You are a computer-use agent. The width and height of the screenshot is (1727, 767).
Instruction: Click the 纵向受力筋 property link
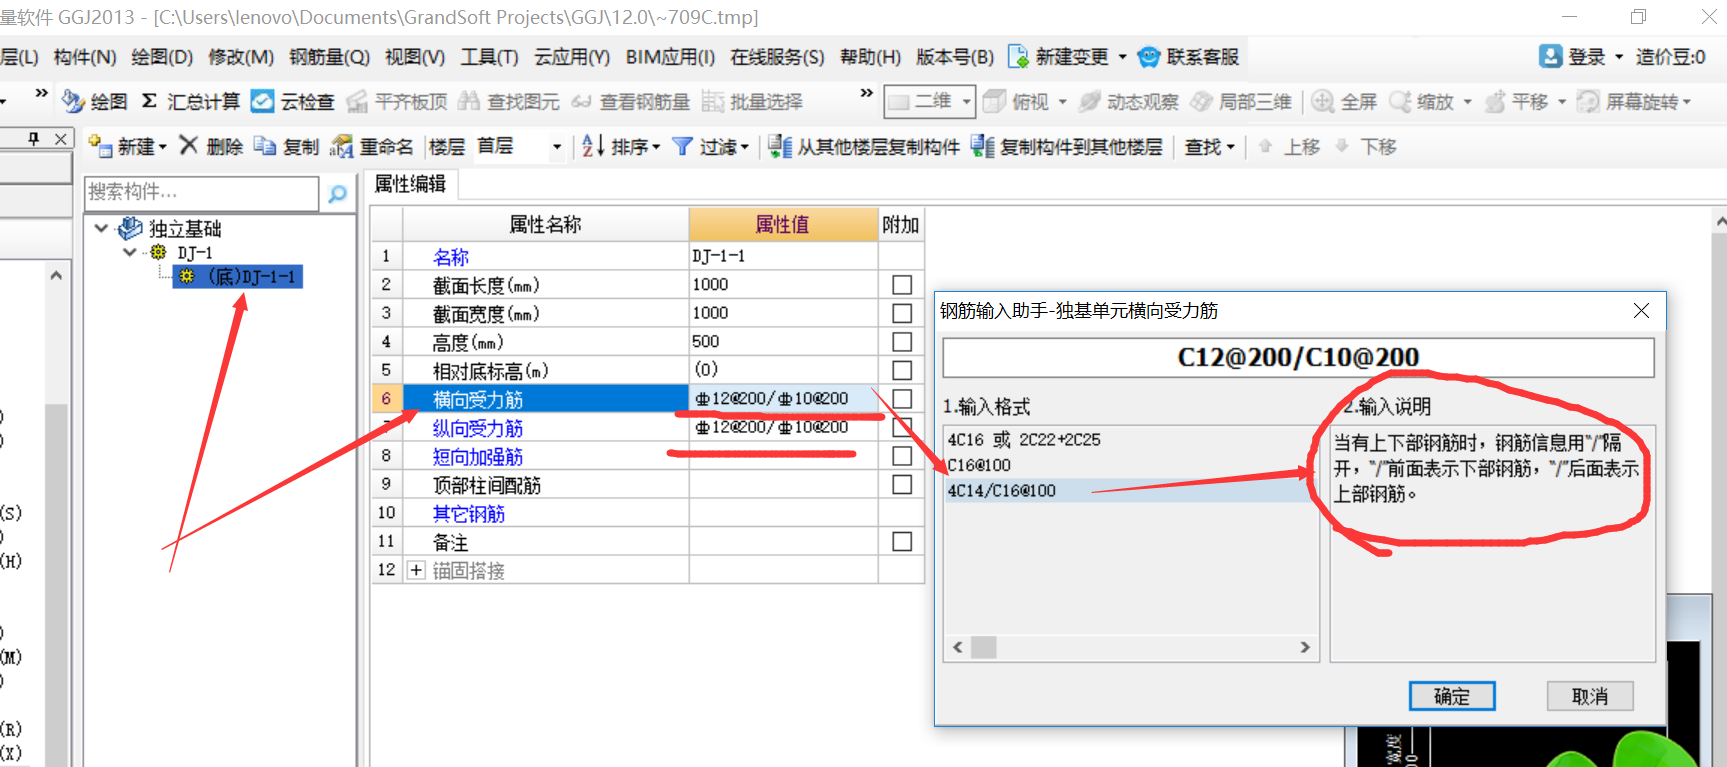(x=477, y=428)
